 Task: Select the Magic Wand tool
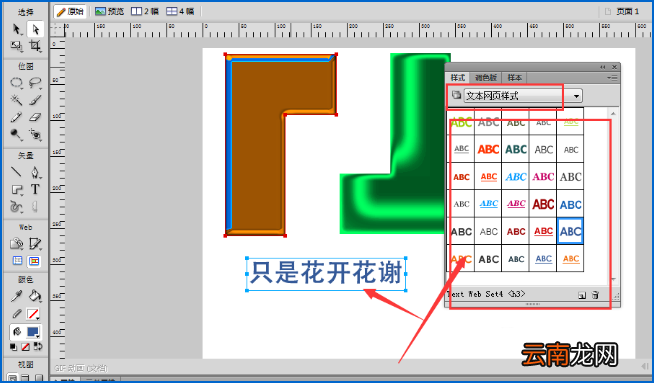click(17, 100)
